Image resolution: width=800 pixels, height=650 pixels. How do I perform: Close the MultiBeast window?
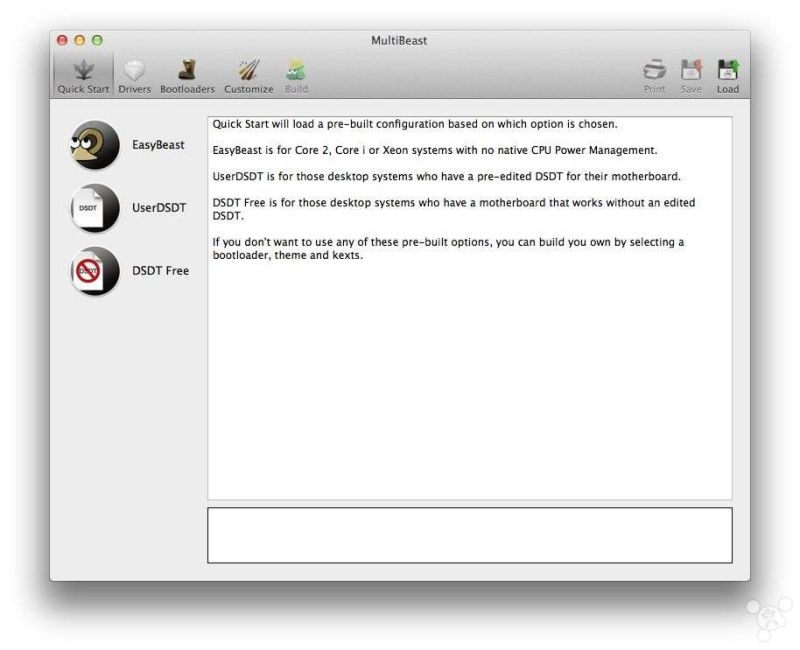coord(62,40)
